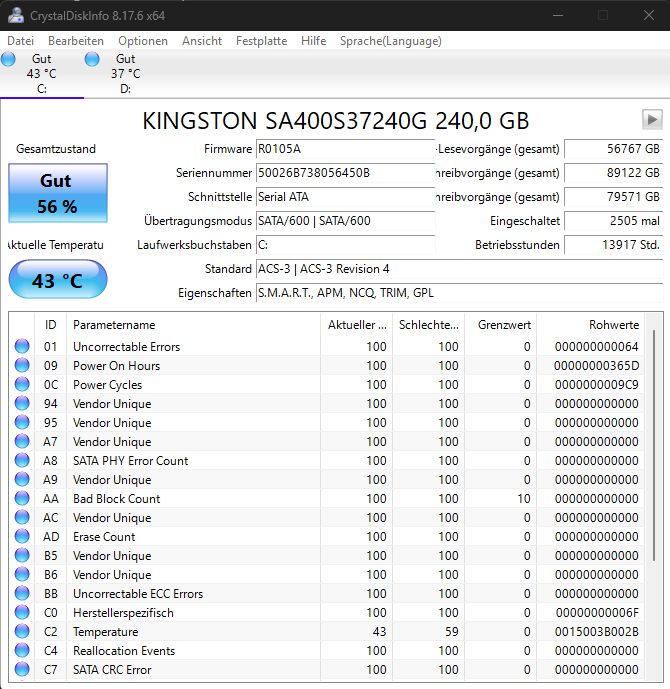Click the Grenzwert value 10

pos(524,499)
